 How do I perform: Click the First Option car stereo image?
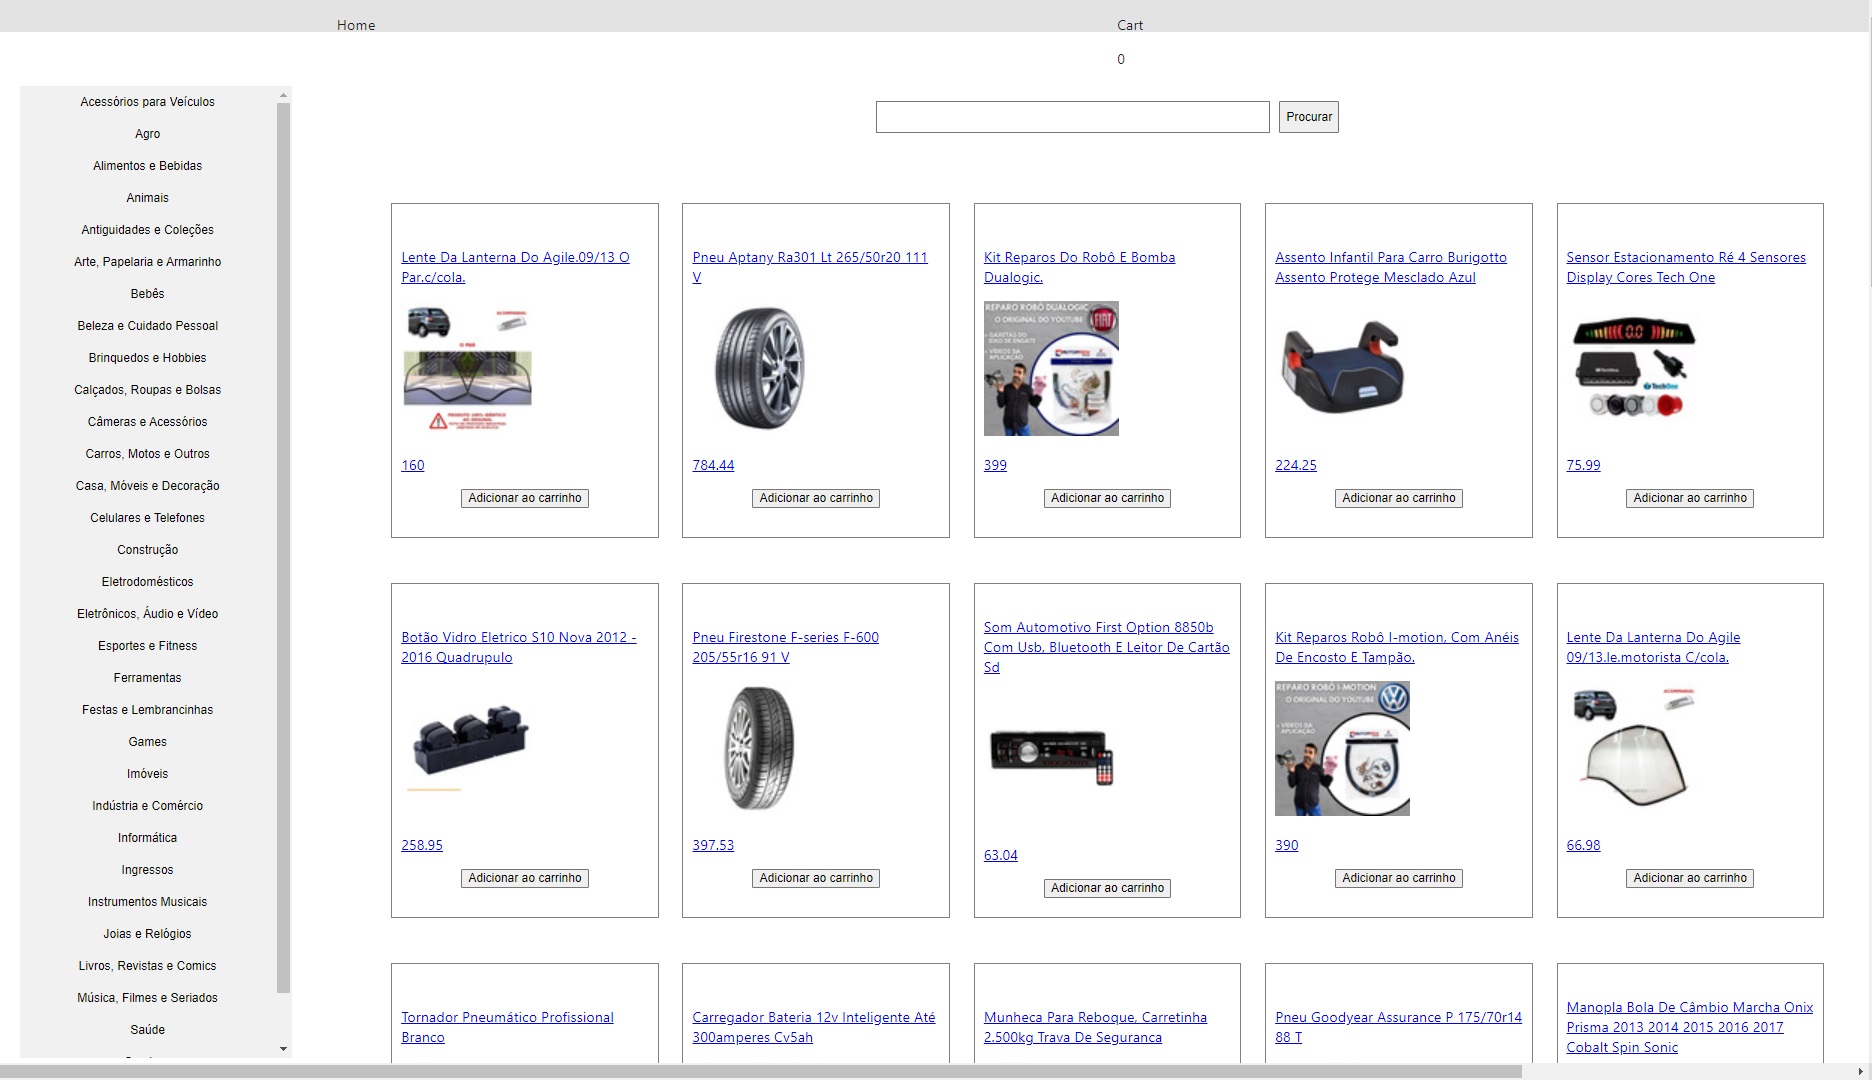[x=1051, y=758]
